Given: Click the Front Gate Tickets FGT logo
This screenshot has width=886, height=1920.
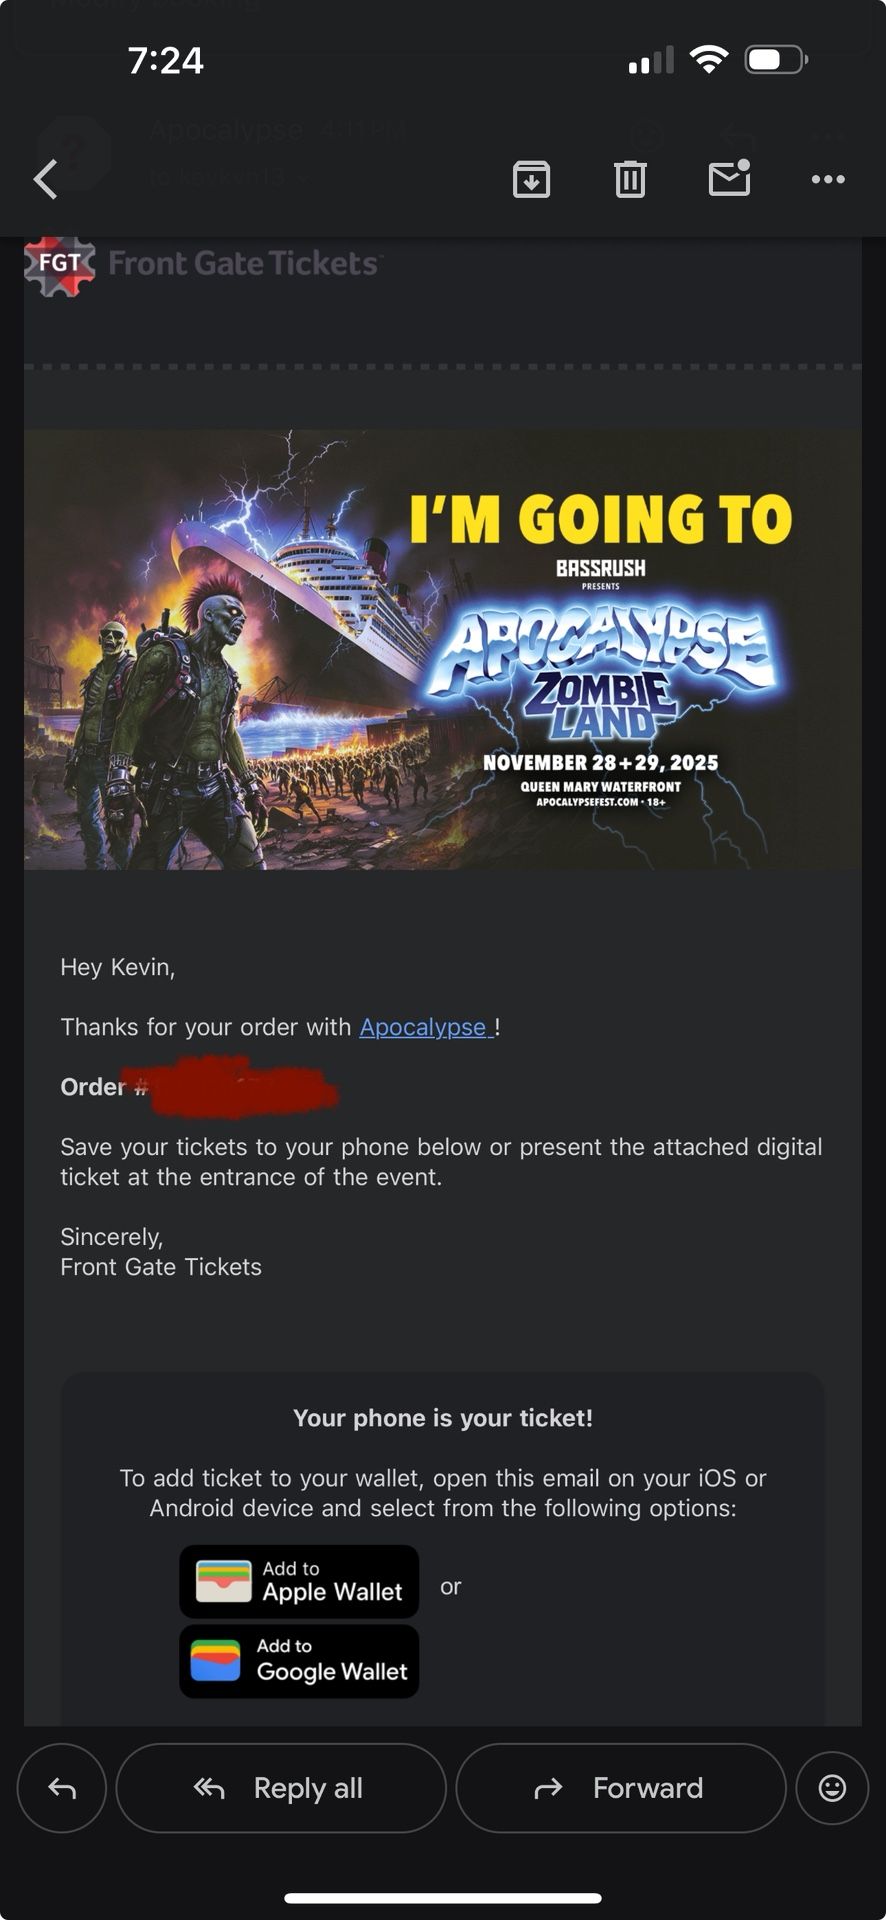Looking at the screenshot, I should click(60, 265).
